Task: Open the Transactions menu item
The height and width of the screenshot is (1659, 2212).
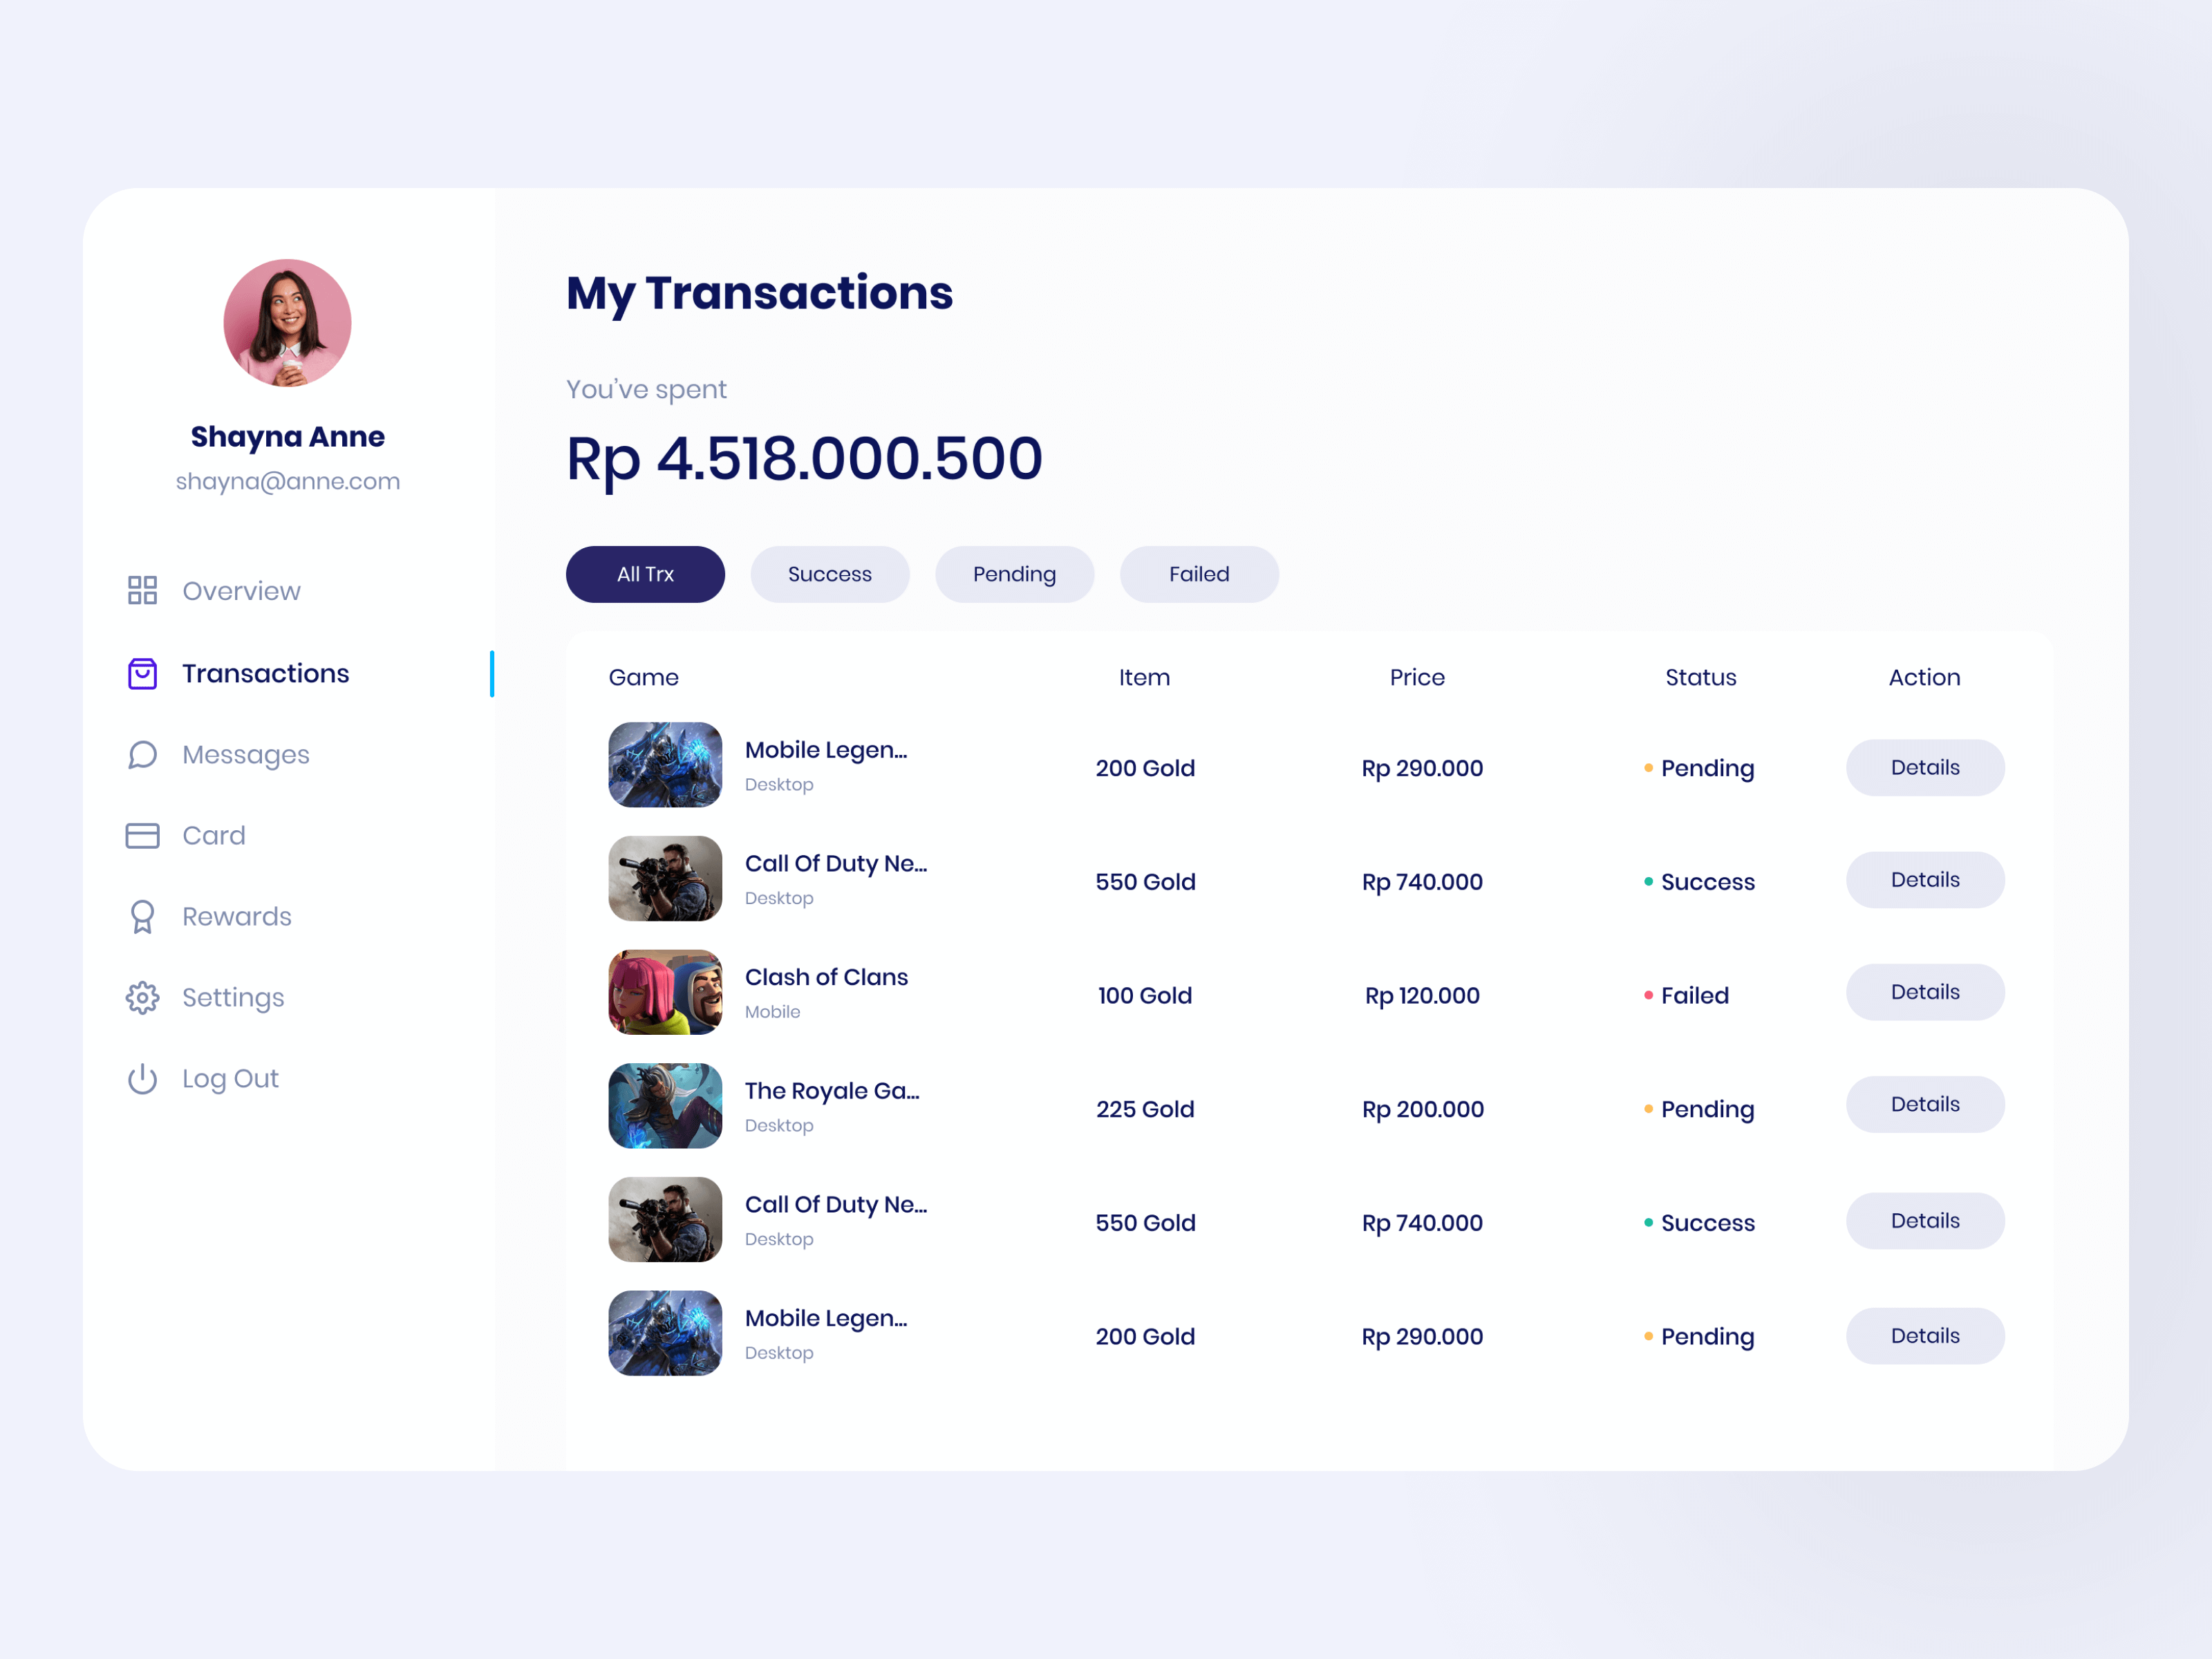Action: [x=238, y=673]
